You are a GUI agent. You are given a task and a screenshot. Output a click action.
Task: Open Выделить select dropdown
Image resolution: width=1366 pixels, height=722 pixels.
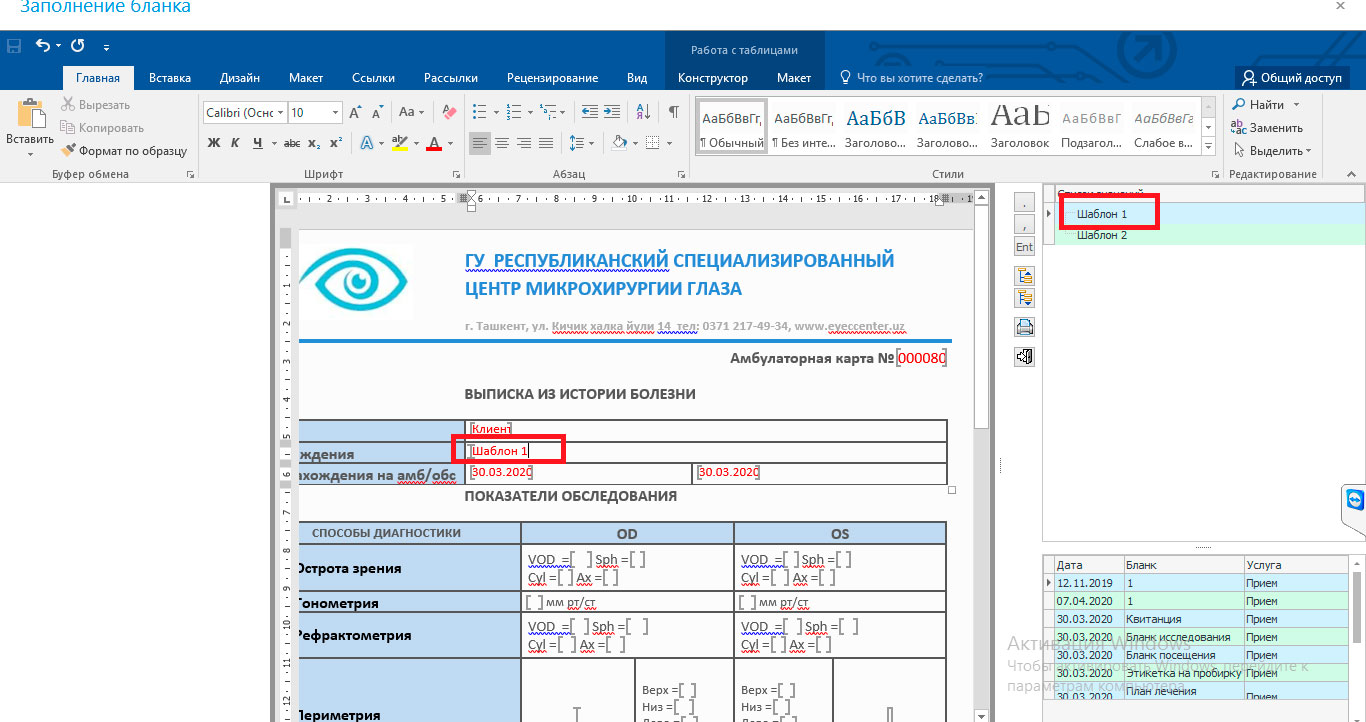coord(1272,151)
